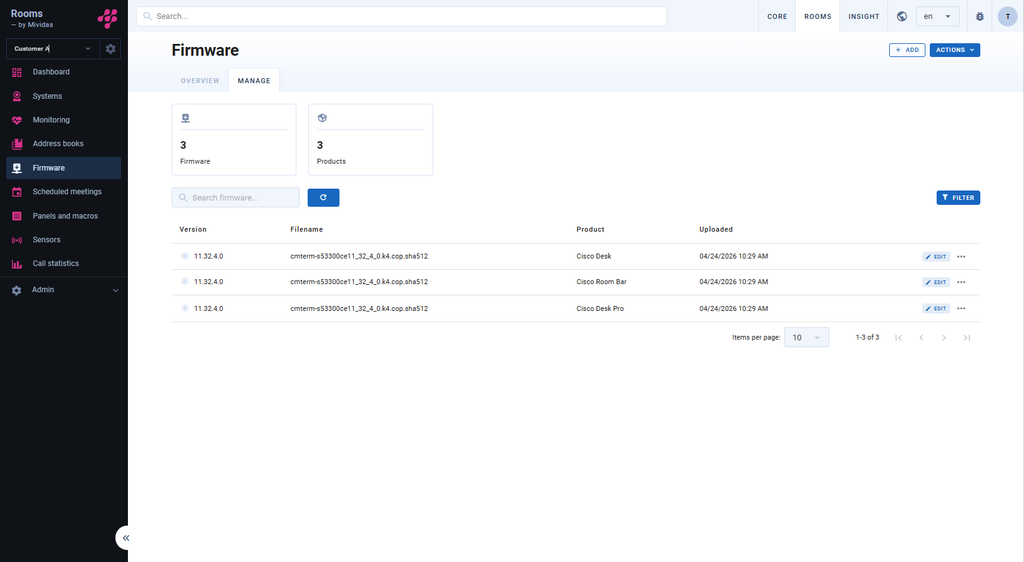This screenshot has width=1024, height=562.
Task: Click the globe icon in top bar
Action: click(x=902, y=16)
